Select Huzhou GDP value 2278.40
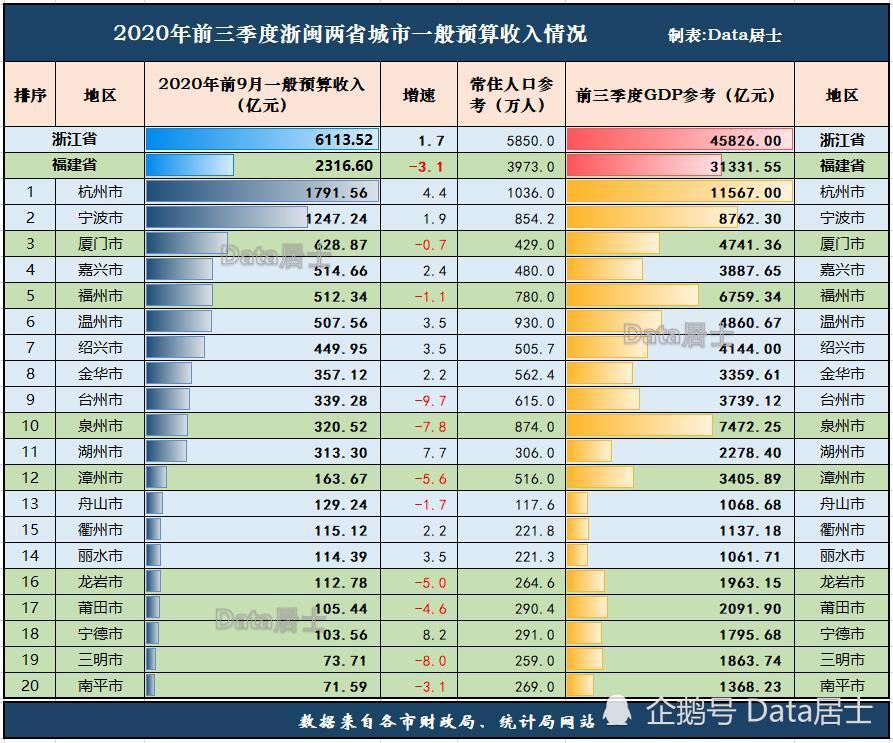 click(x=750, y=453)
